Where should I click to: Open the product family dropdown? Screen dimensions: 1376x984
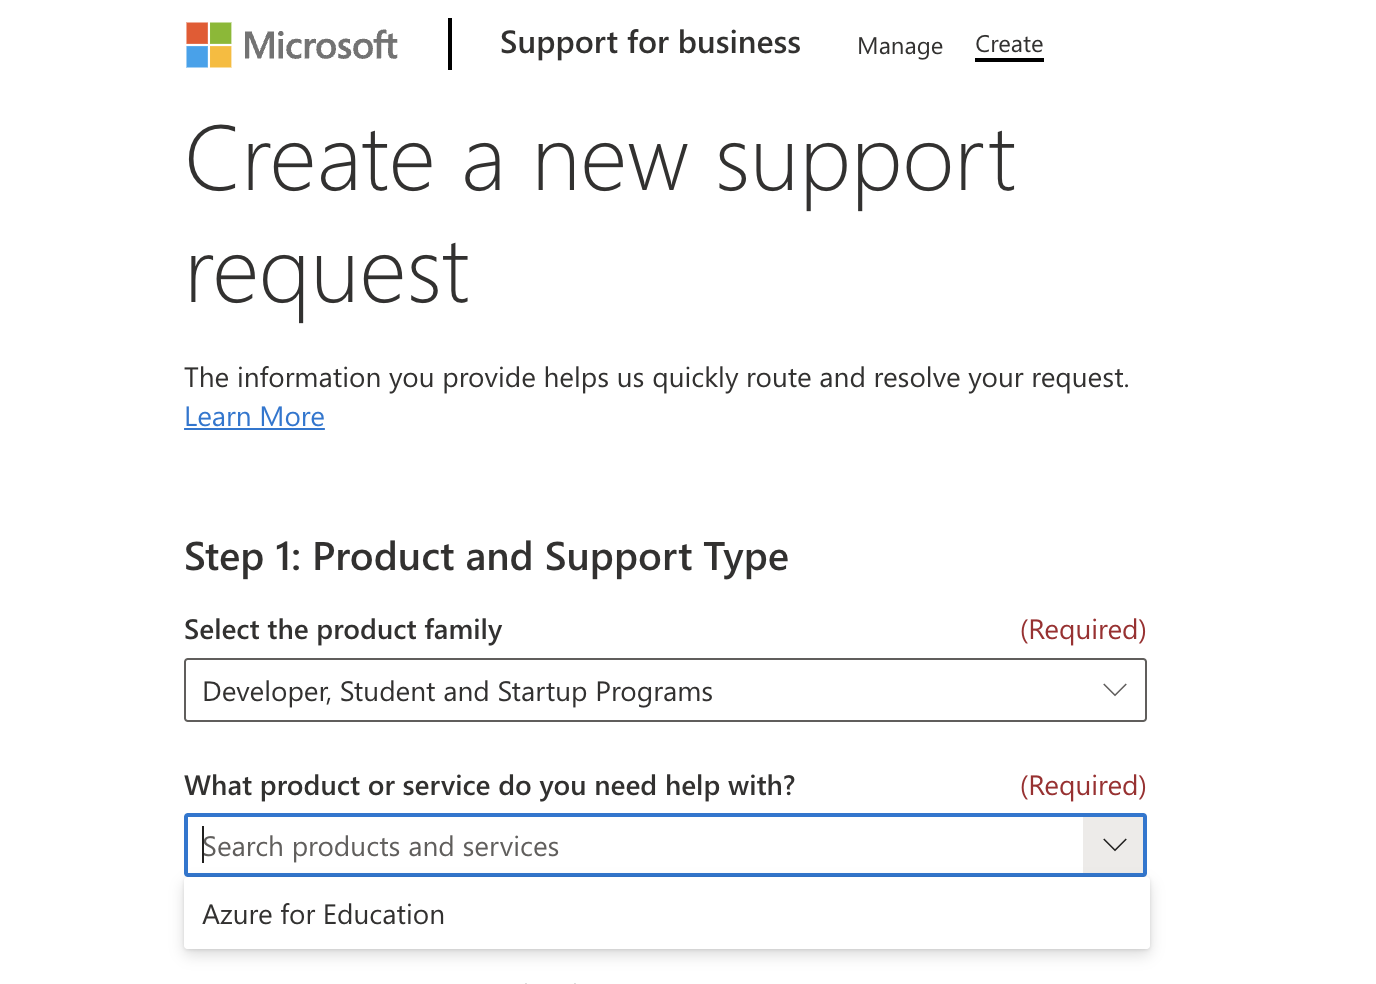665,690
